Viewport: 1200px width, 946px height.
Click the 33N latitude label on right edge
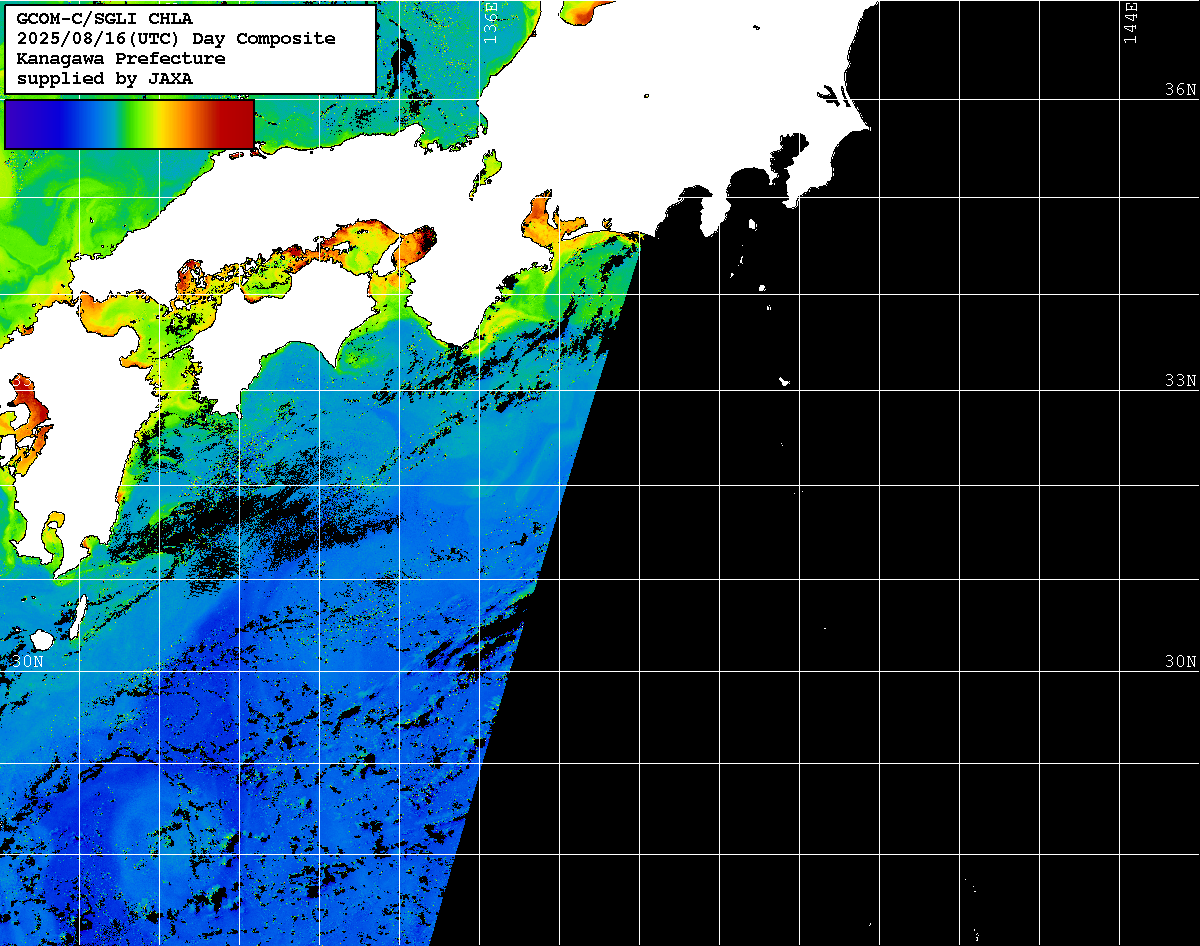(1180, 380)
